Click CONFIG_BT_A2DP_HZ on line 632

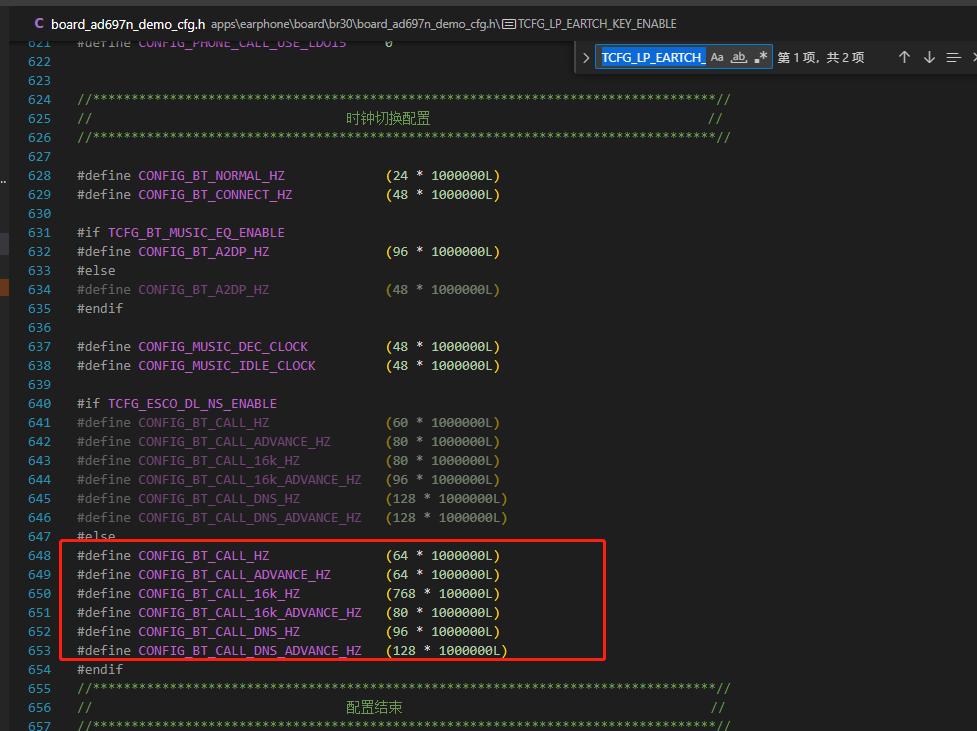[204, 252]
